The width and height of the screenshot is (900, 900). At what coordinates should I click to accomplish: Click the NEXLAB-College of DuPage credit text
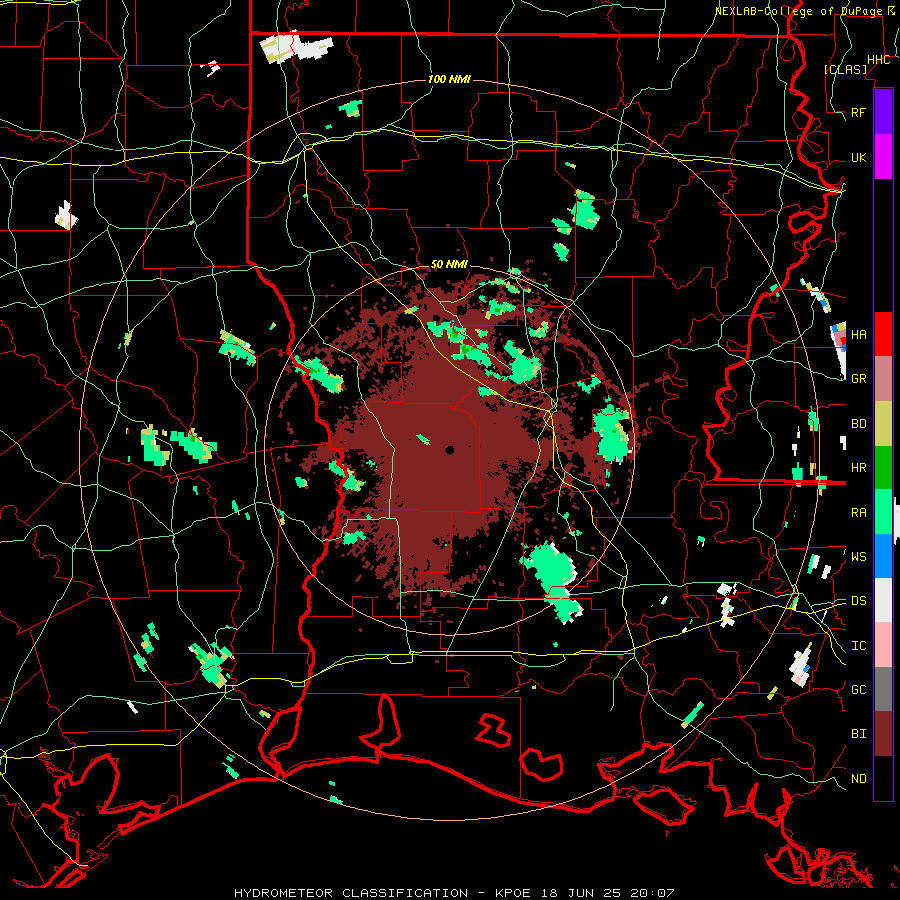point(804,11)
